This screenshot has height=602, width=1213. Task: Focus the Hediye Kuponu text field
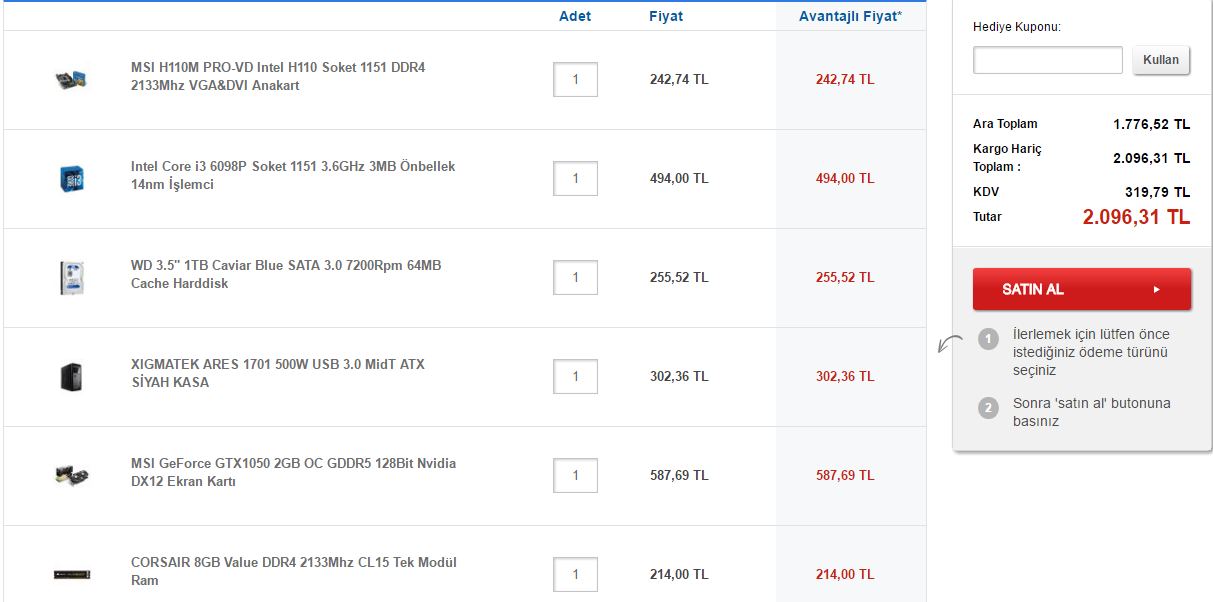(1047, 60)
